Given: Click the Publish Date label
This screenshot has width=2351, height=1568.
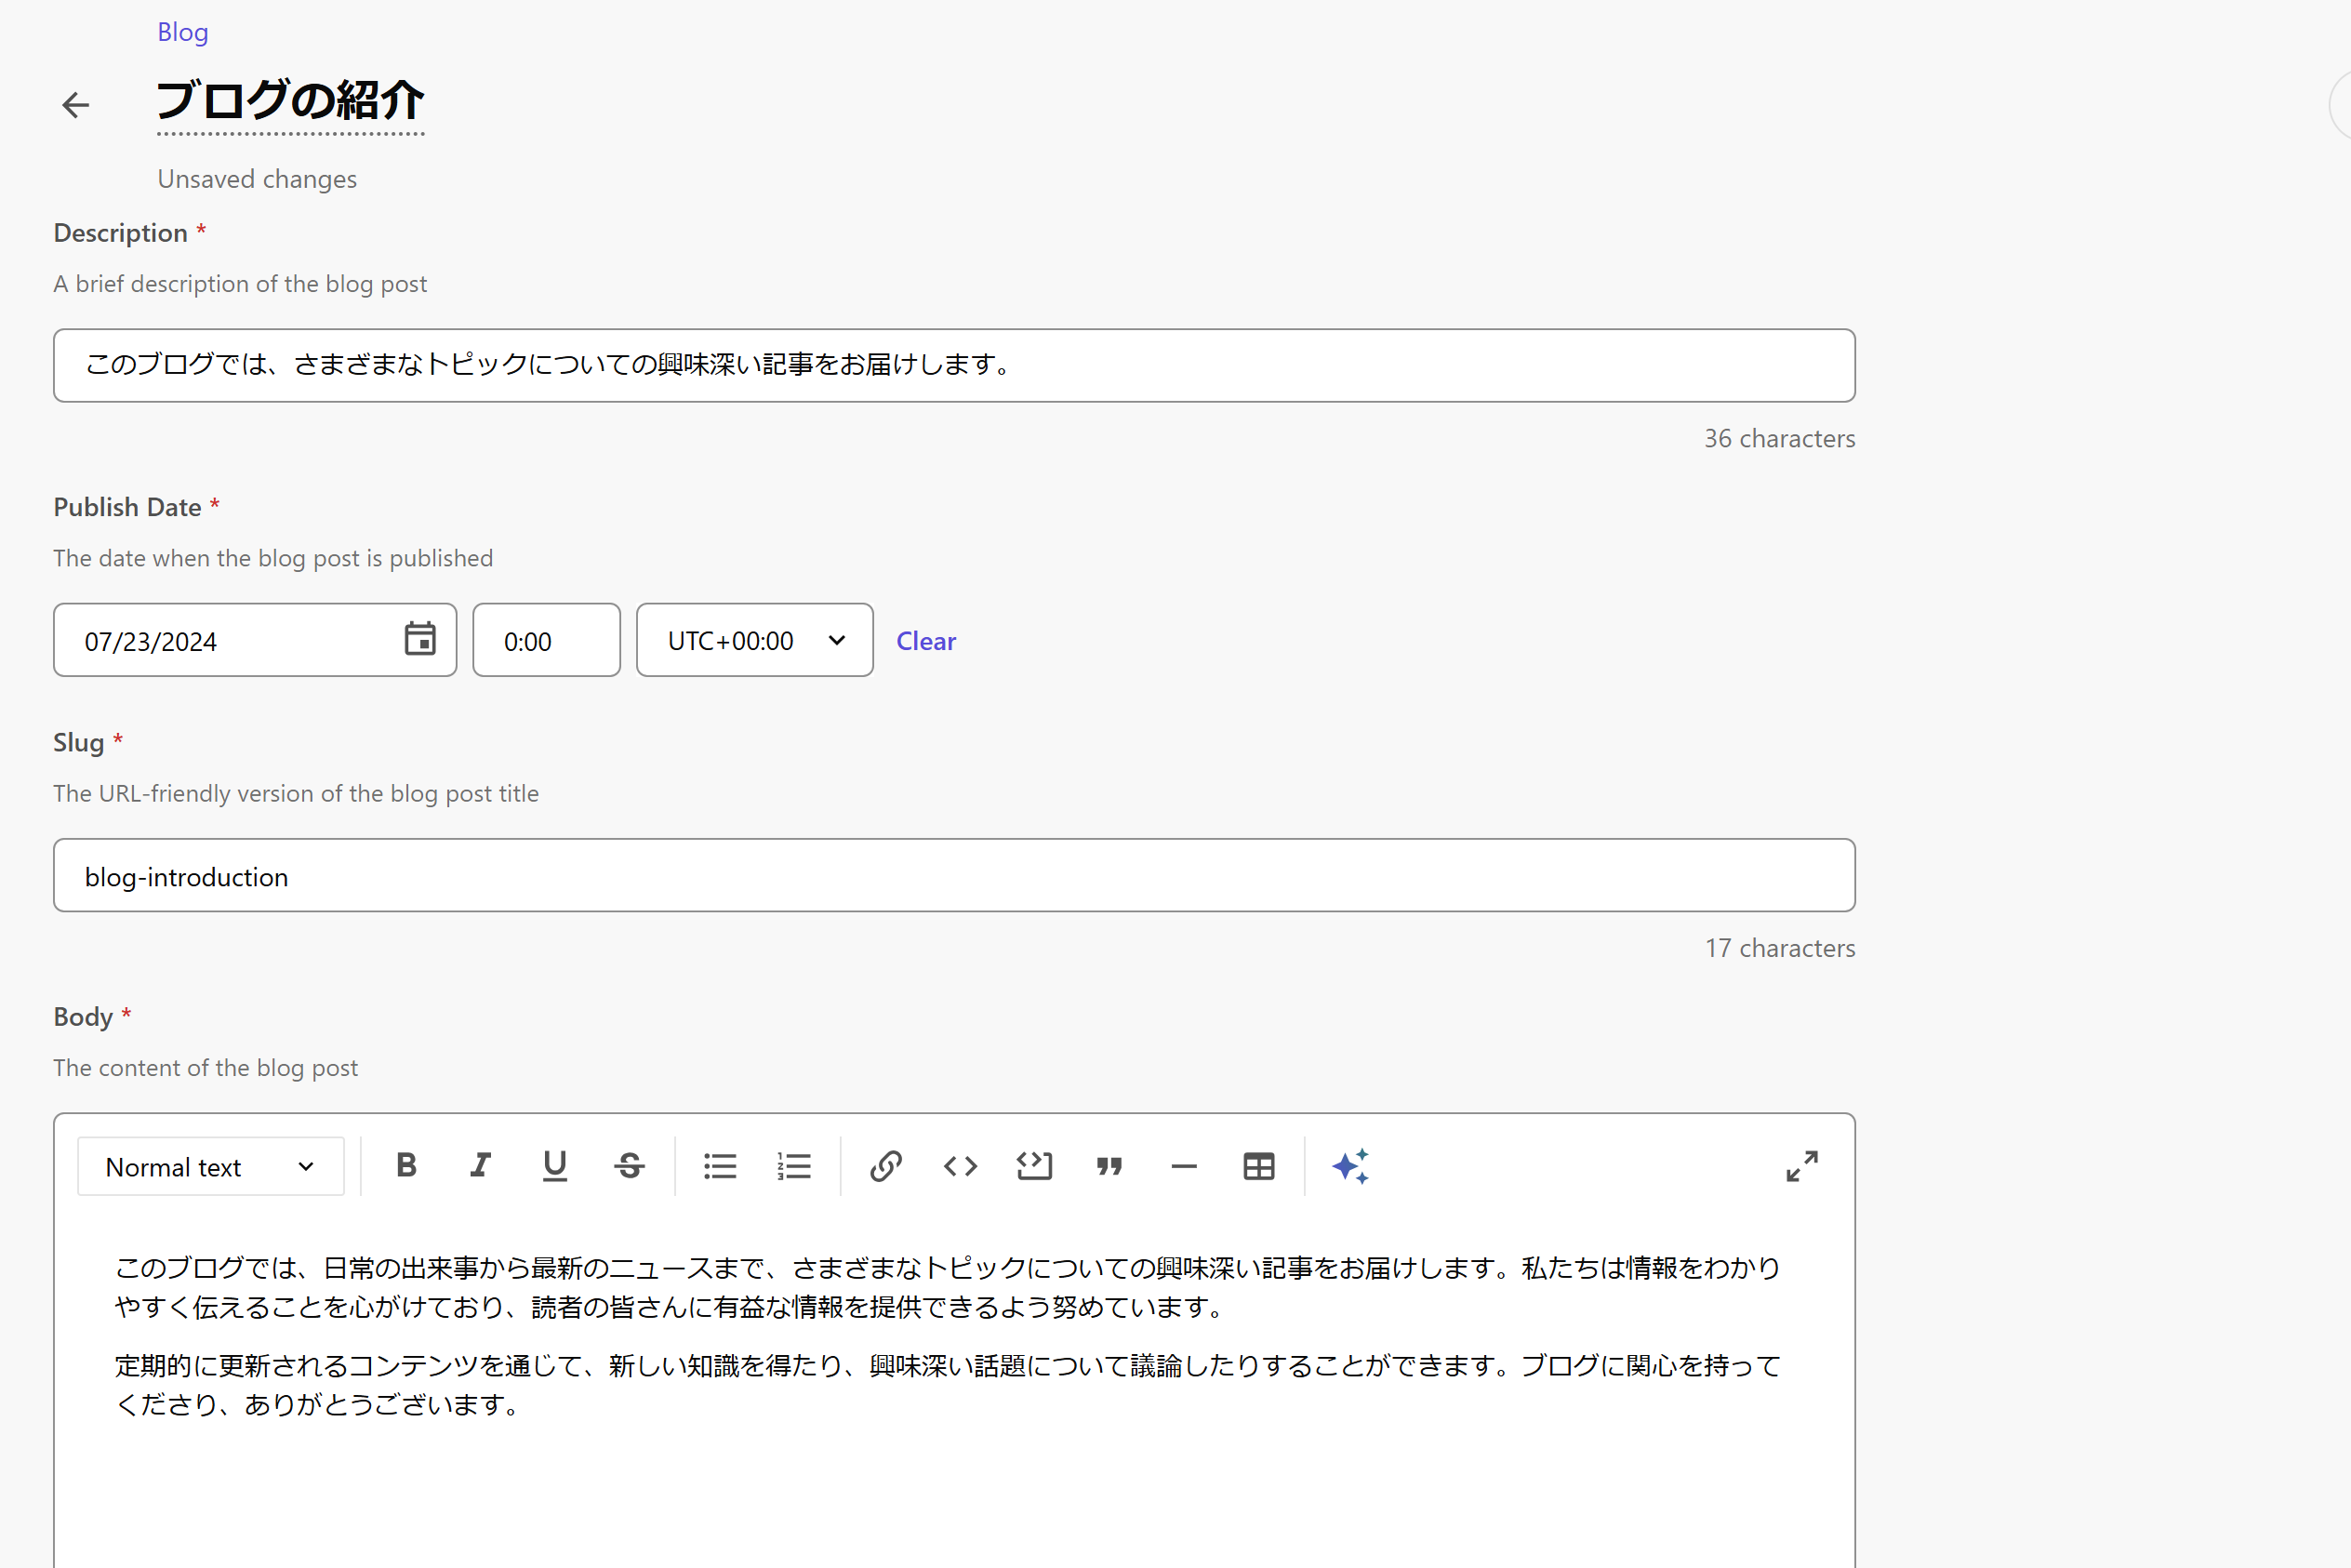Looking at the screenshot, I should (127, 507).
